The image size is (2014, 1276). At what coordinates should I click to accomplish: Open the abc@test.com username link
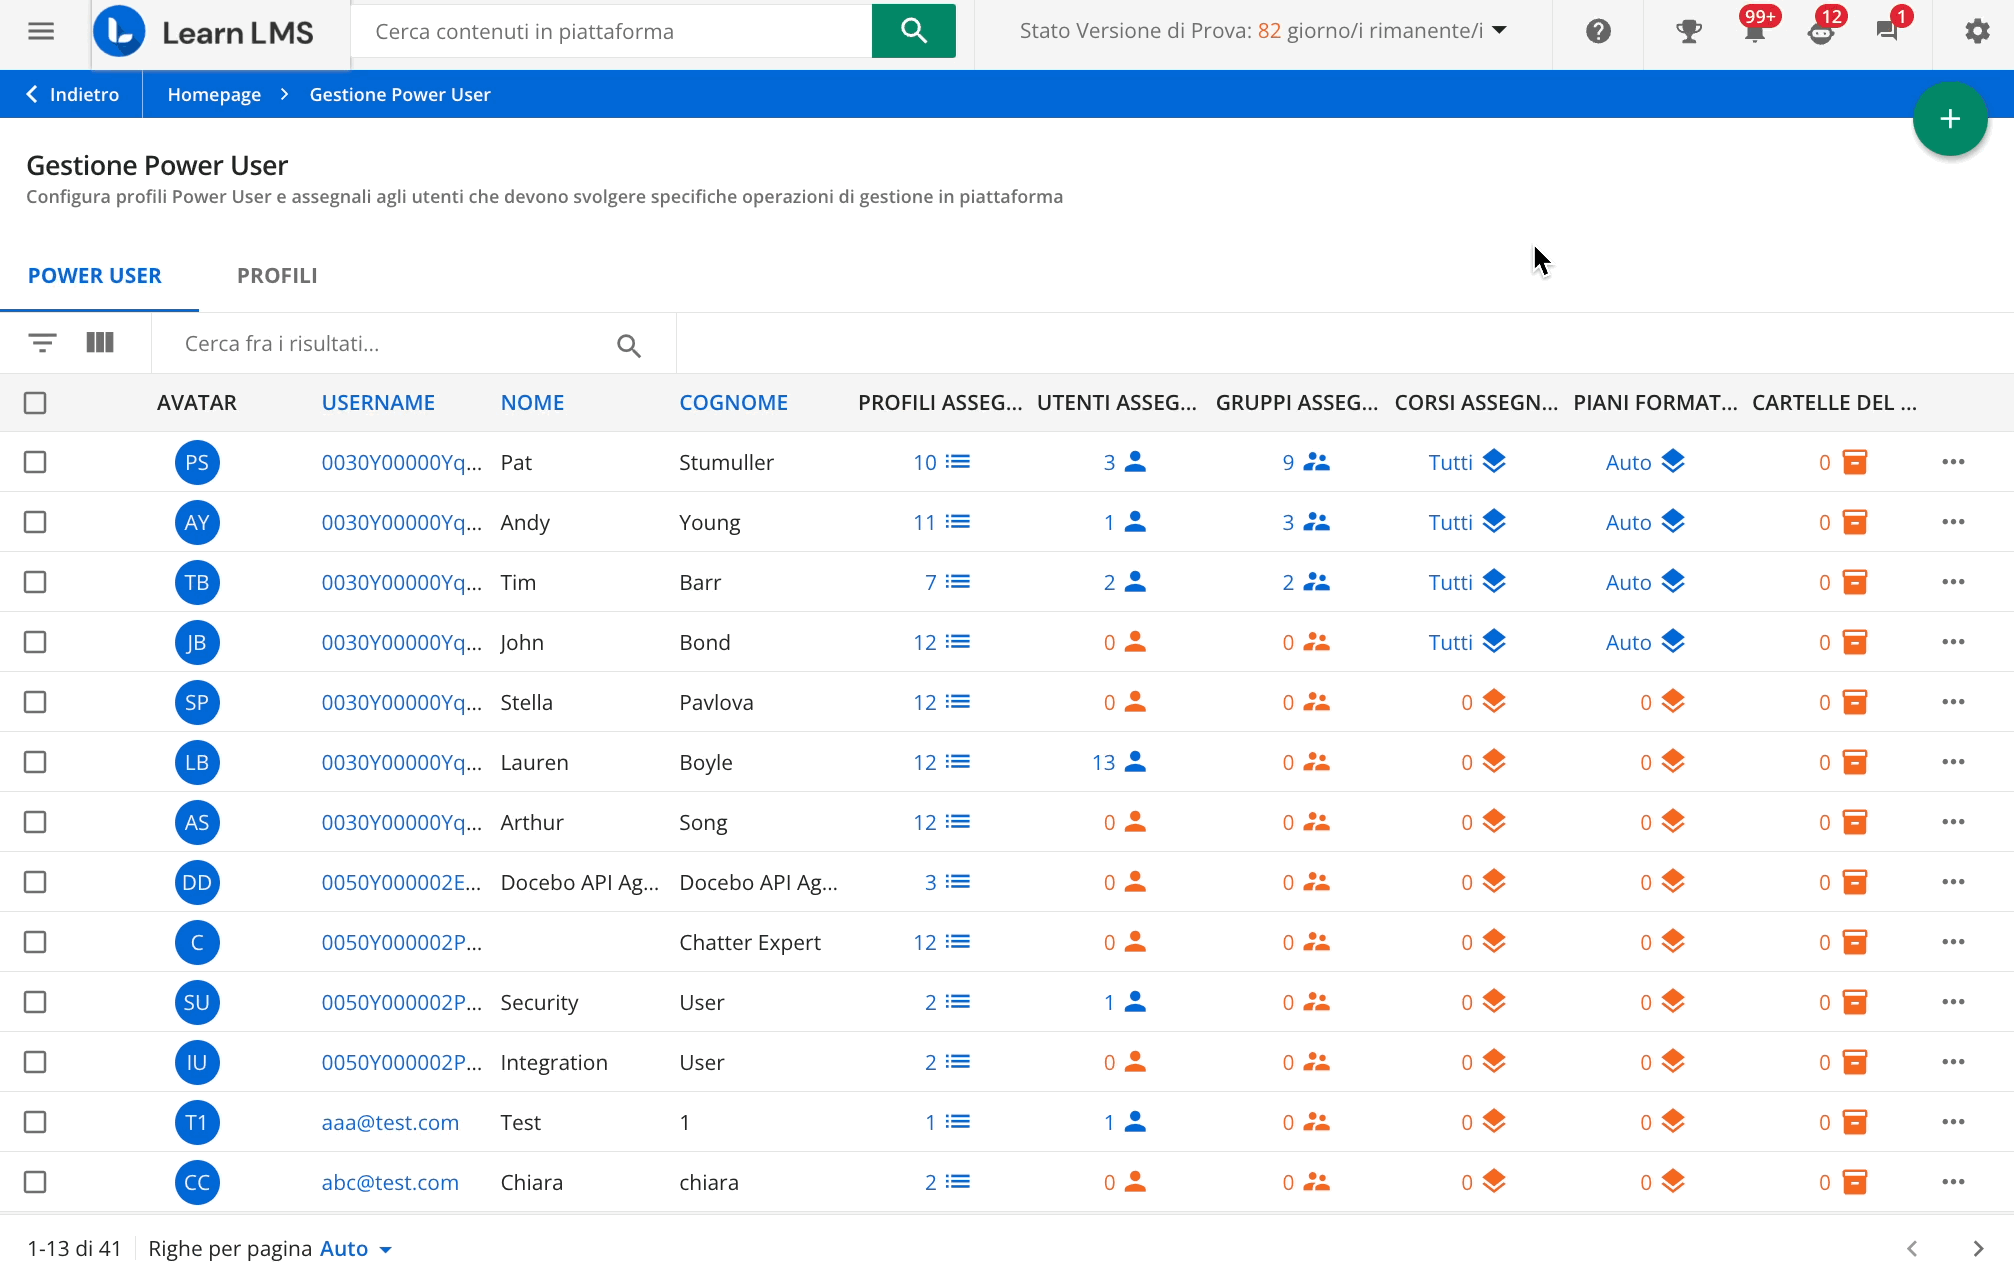tap(390, 1182)
